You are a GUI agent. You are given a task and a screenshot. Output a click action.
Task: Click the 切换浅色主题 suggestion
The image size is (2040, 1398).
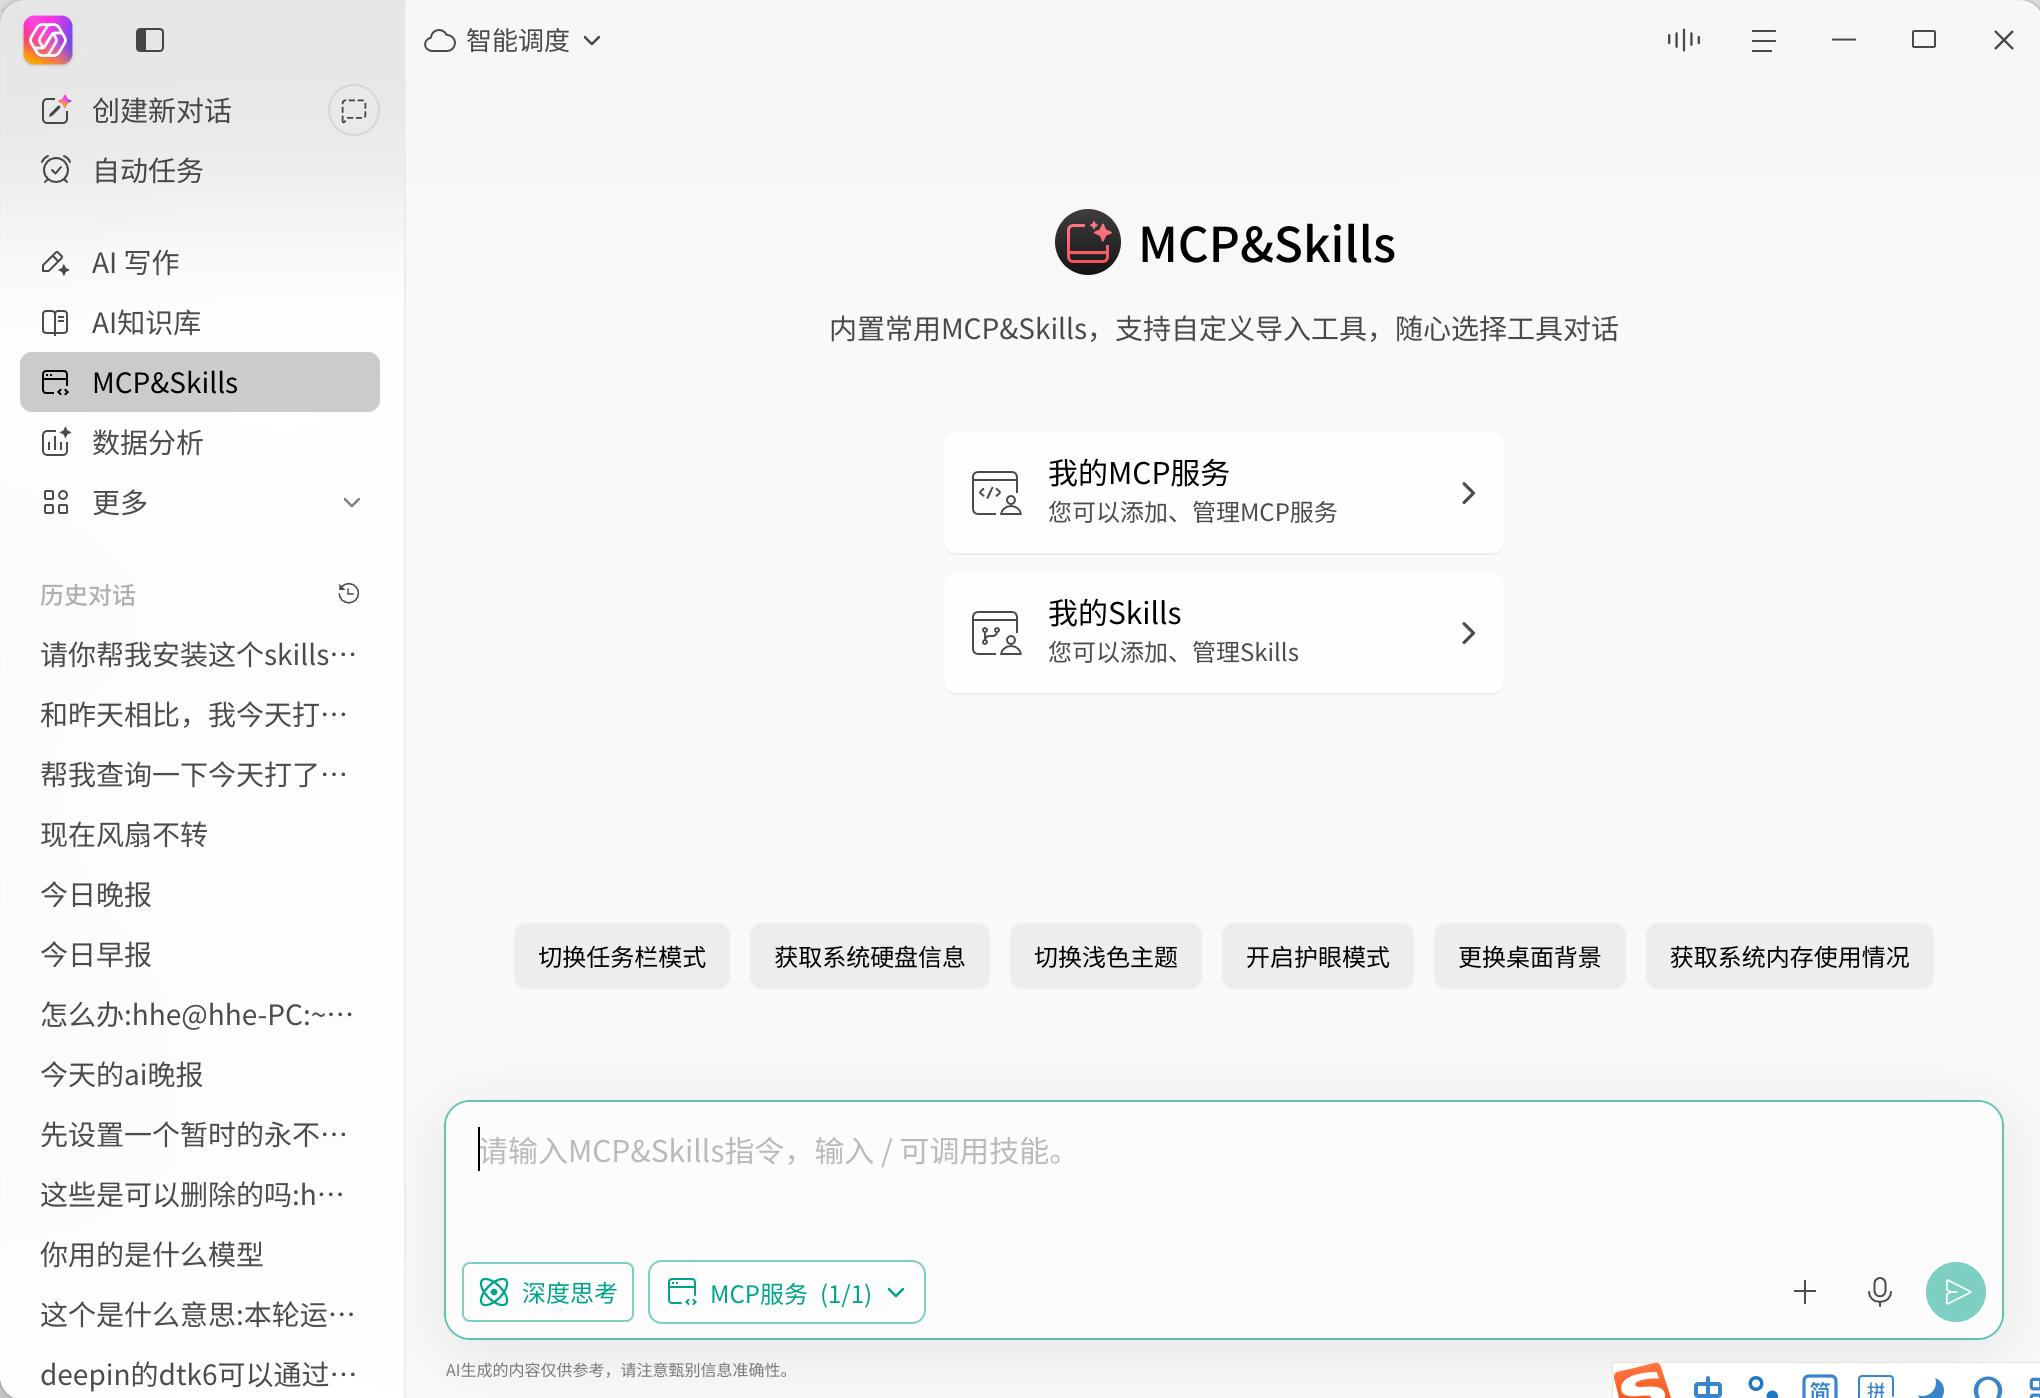point(1106,957)
